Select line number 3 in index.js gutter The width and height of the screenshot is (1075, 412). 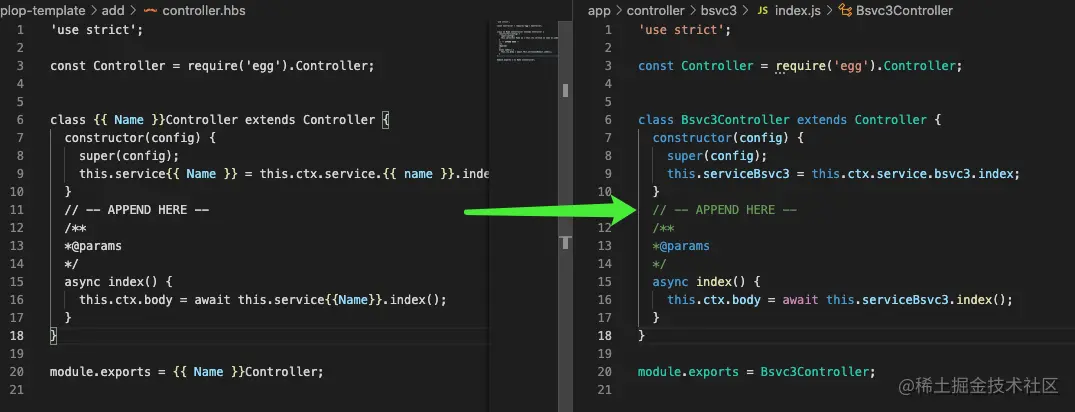click(608, 66)
